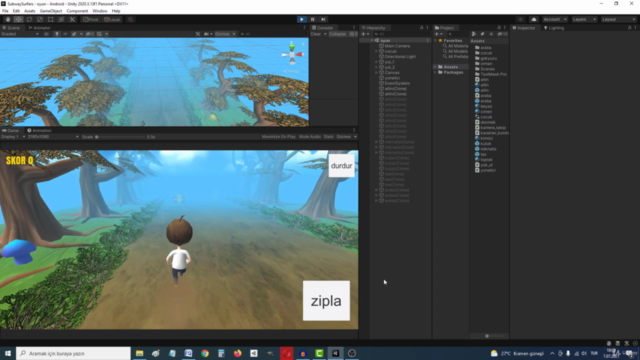This screenshot has height=360, width=640.
Task: Open the Shaded draw mode dropdown
Action: 20,34
